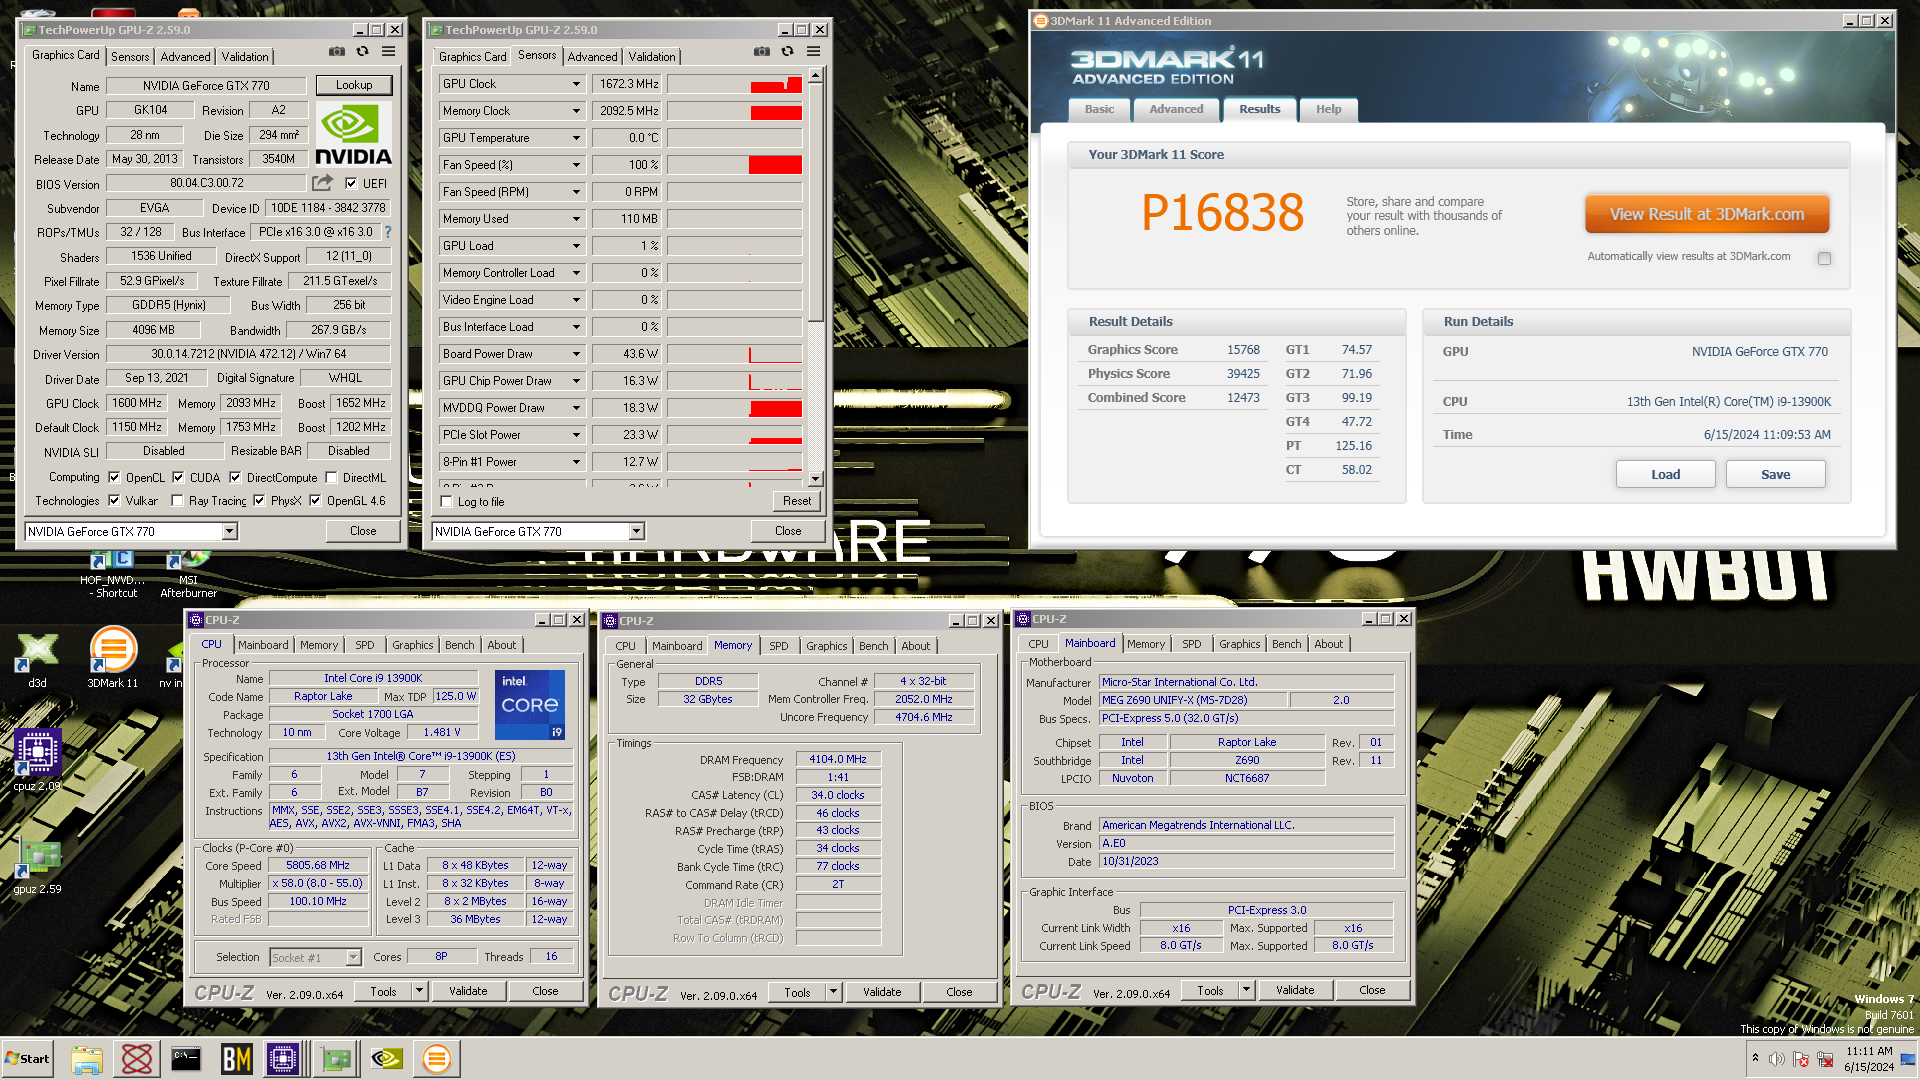Switch to Advanced tab in GPU-Z Graphics Card window
The width and height of the screenshot is (1920, 1080).
click(x=185, y=57)
